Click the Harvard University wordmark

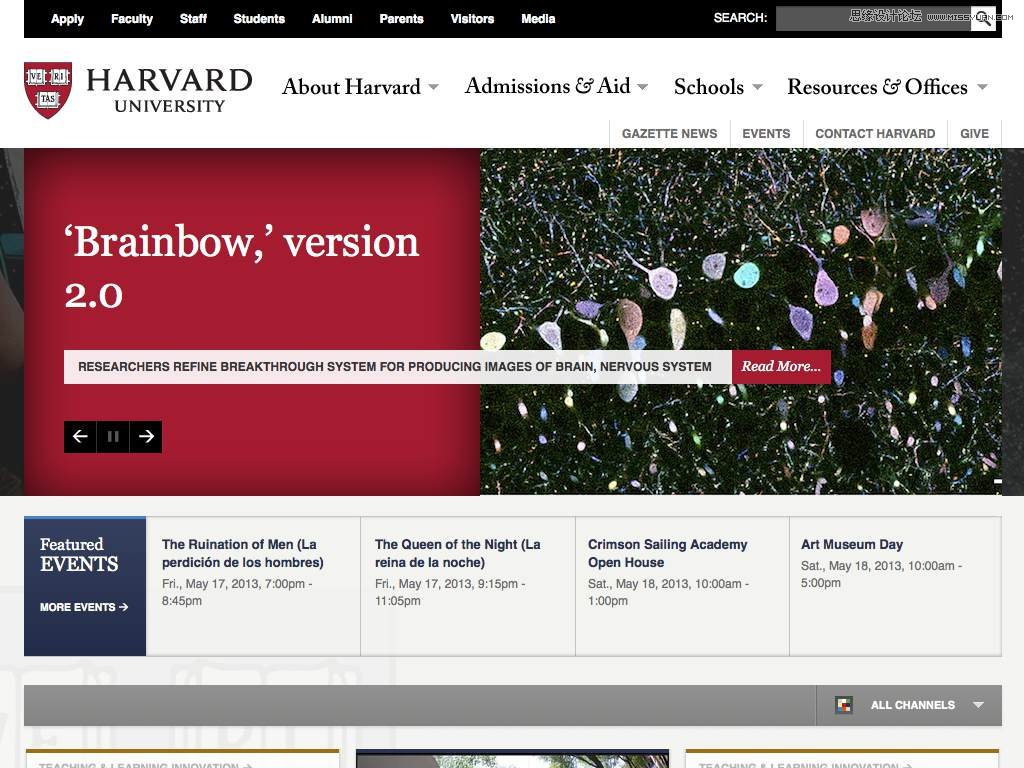click(169, 90)
